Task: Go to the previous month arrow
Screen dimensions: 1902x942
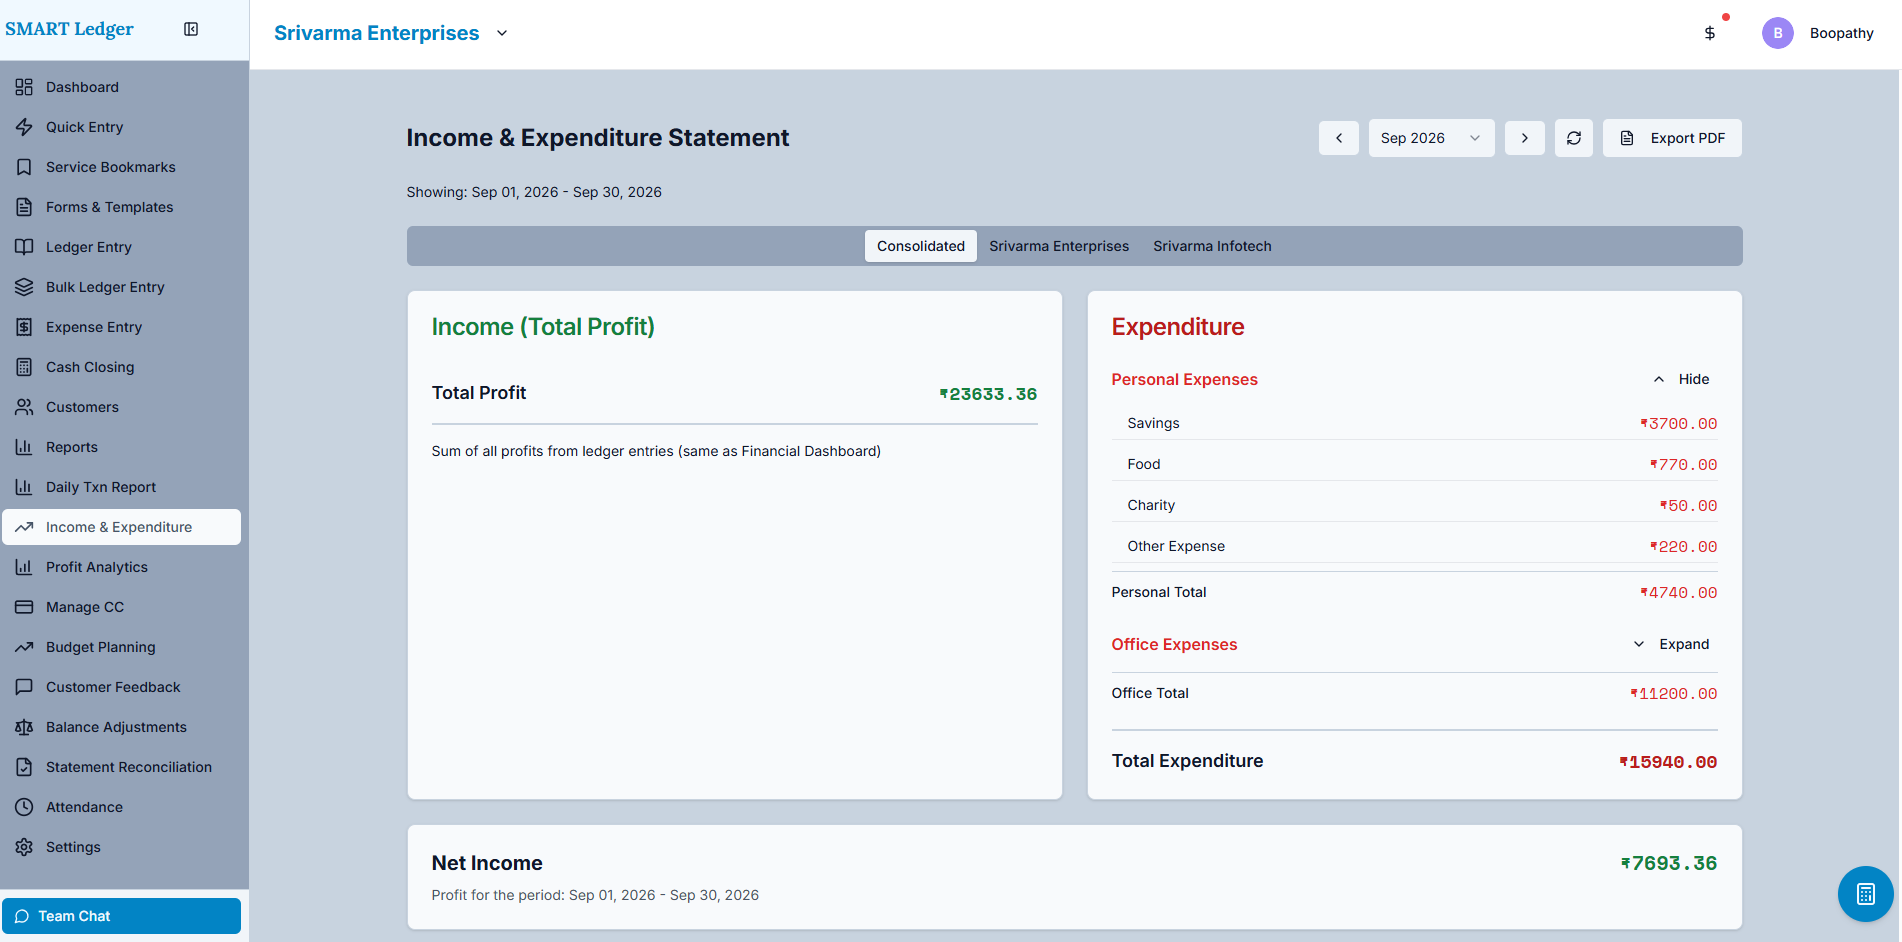Action: (x=1339, y=138)
